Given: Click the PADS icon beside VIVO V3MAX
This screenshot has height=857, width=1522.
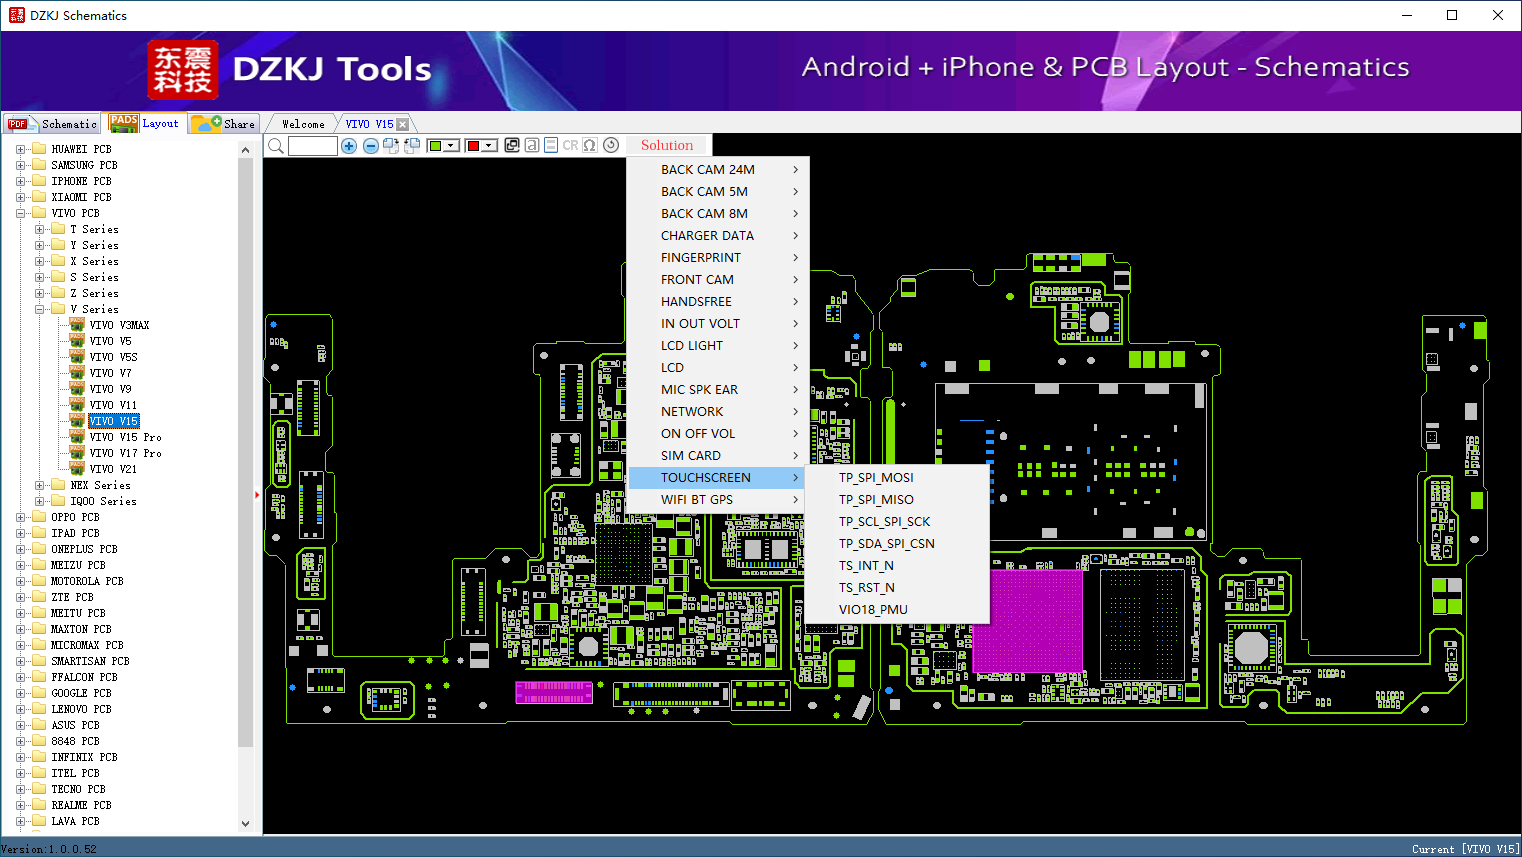Looking at the screenshot, I should point(77,325).
